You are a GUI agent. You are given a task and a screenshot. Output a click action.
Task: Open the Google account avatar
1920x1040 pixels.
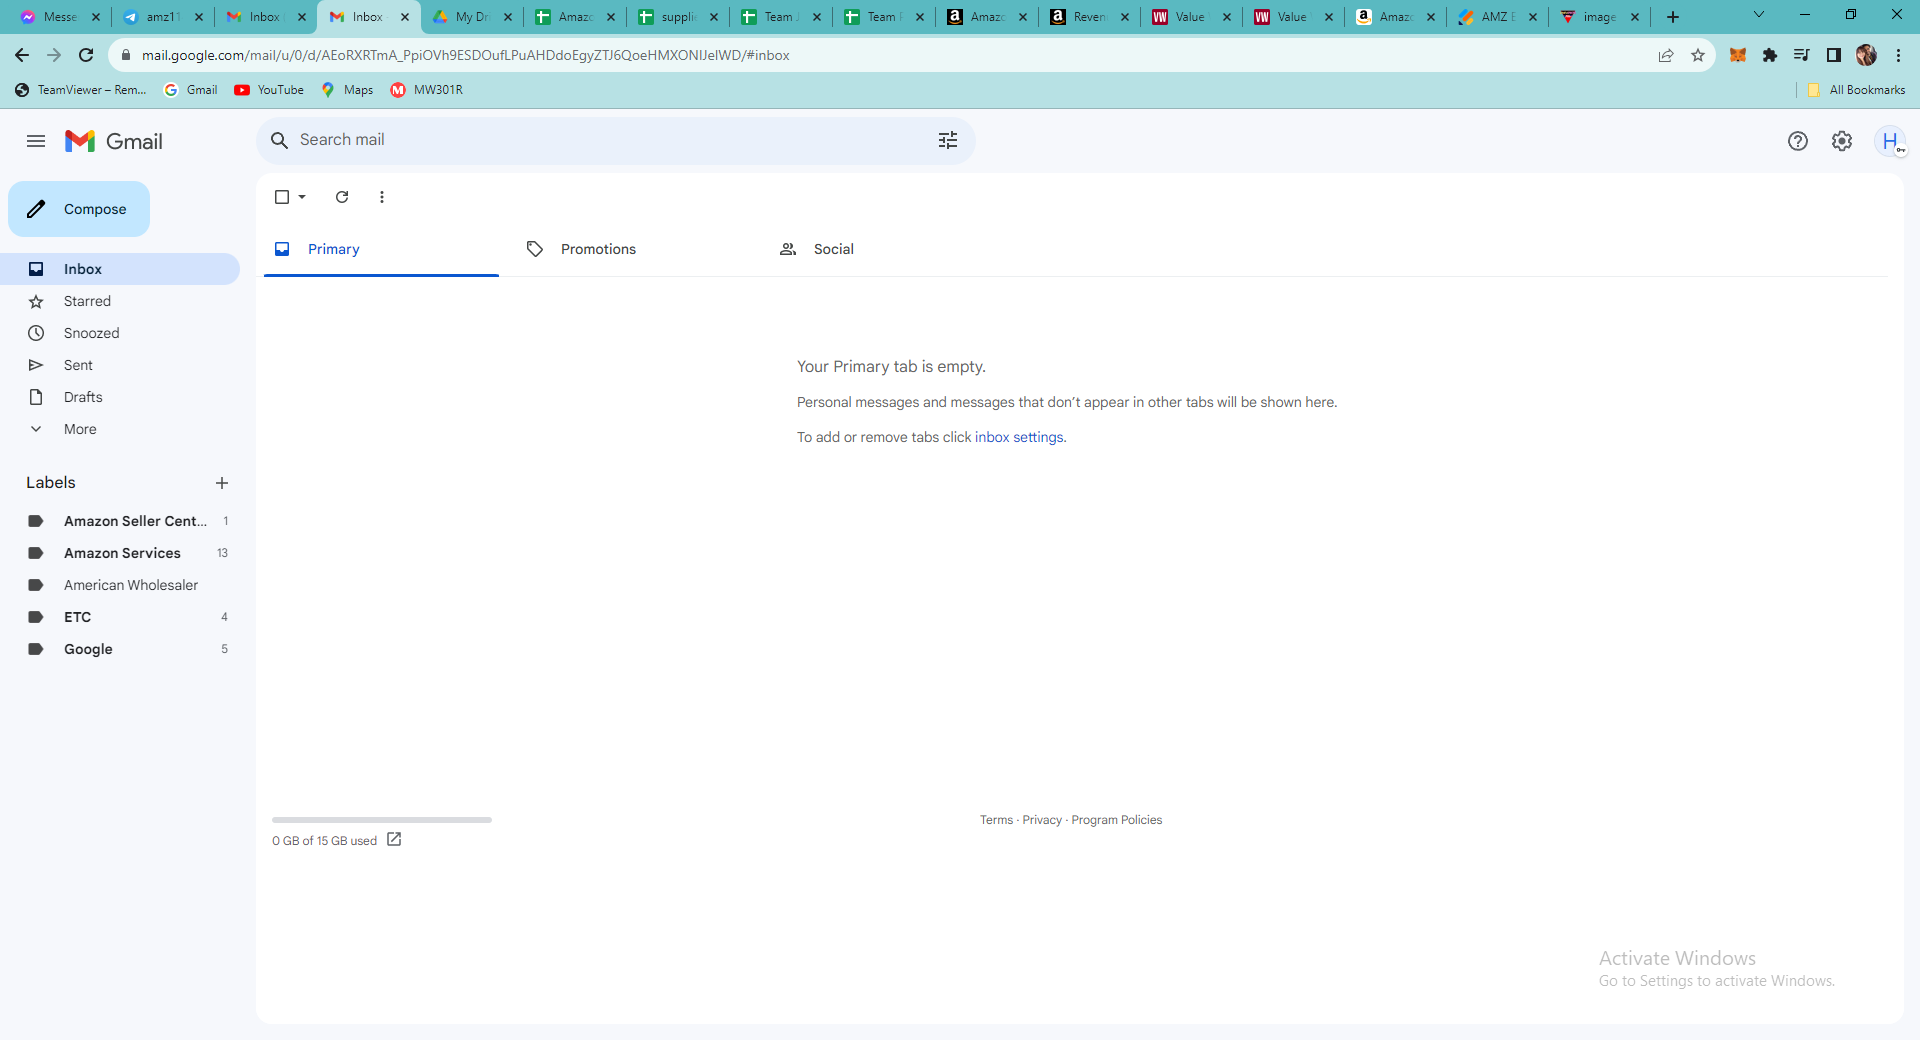pos(1890,141)
